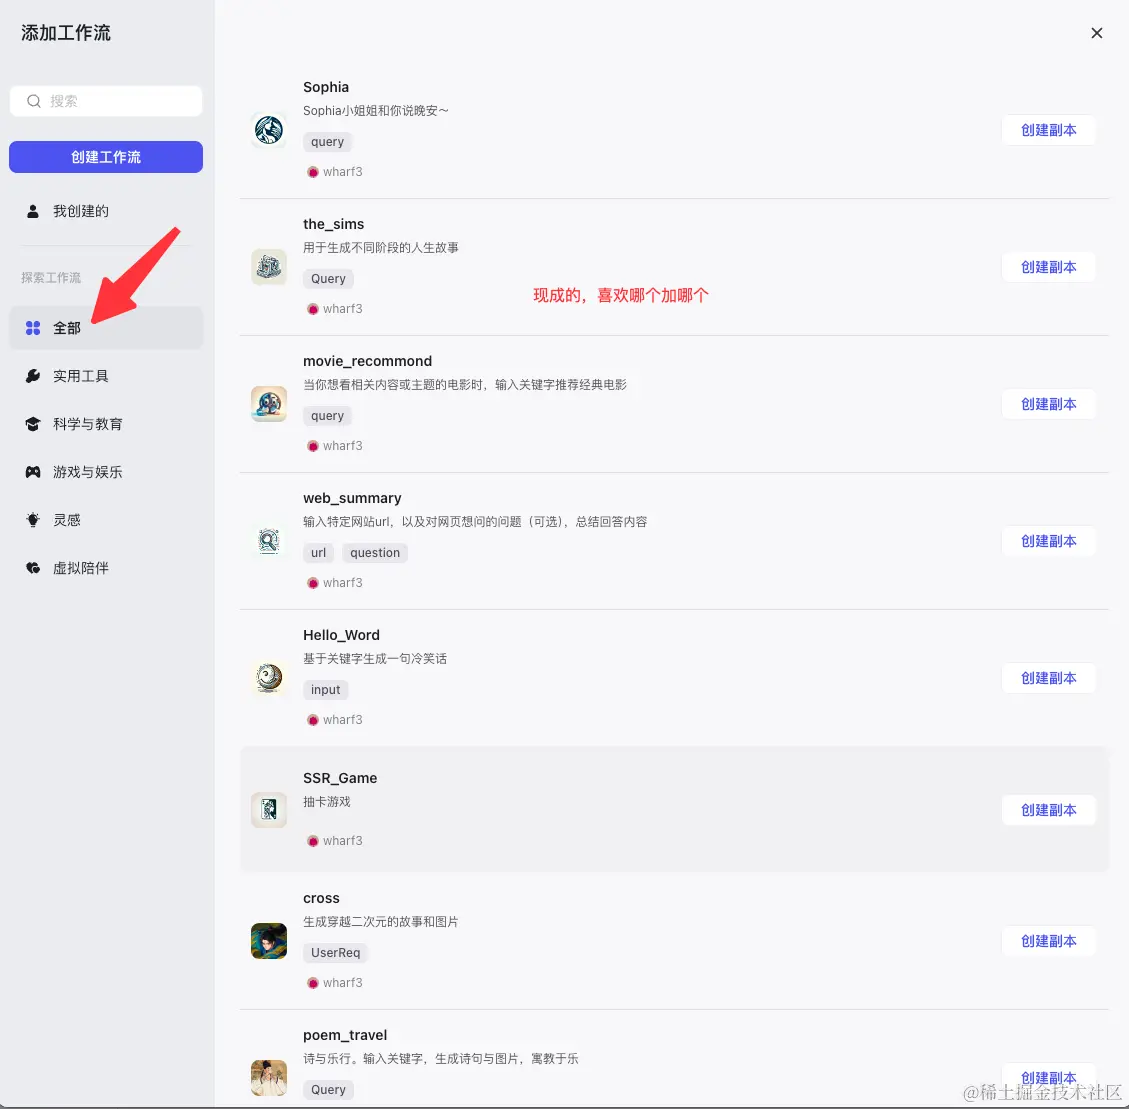Image resolution: width=1129 pixels, height=1109 pixels.
Task: Click the the_sims workflow avatar icon
Action: click(x=269, y=267)
